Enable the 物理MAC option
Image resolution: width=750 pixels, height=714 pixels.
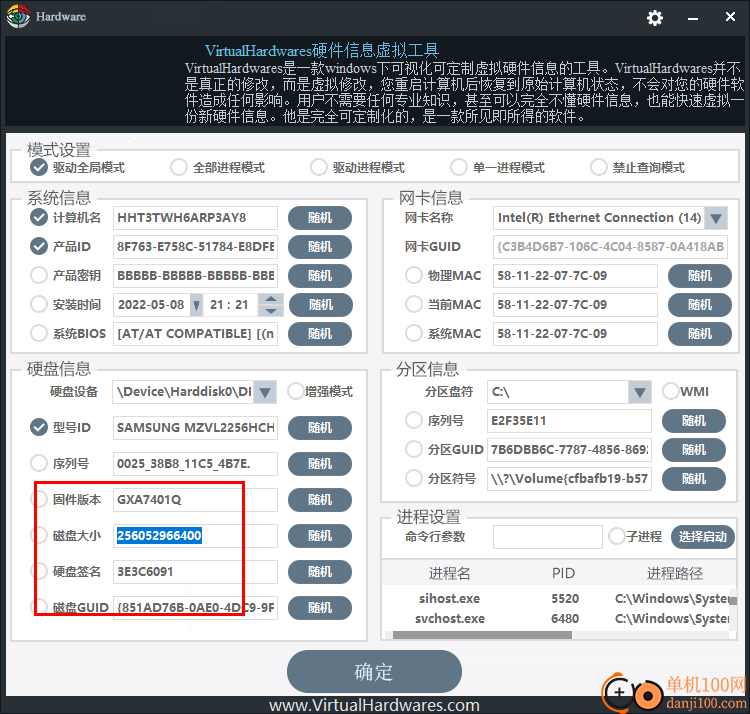(x=414, y=275)
